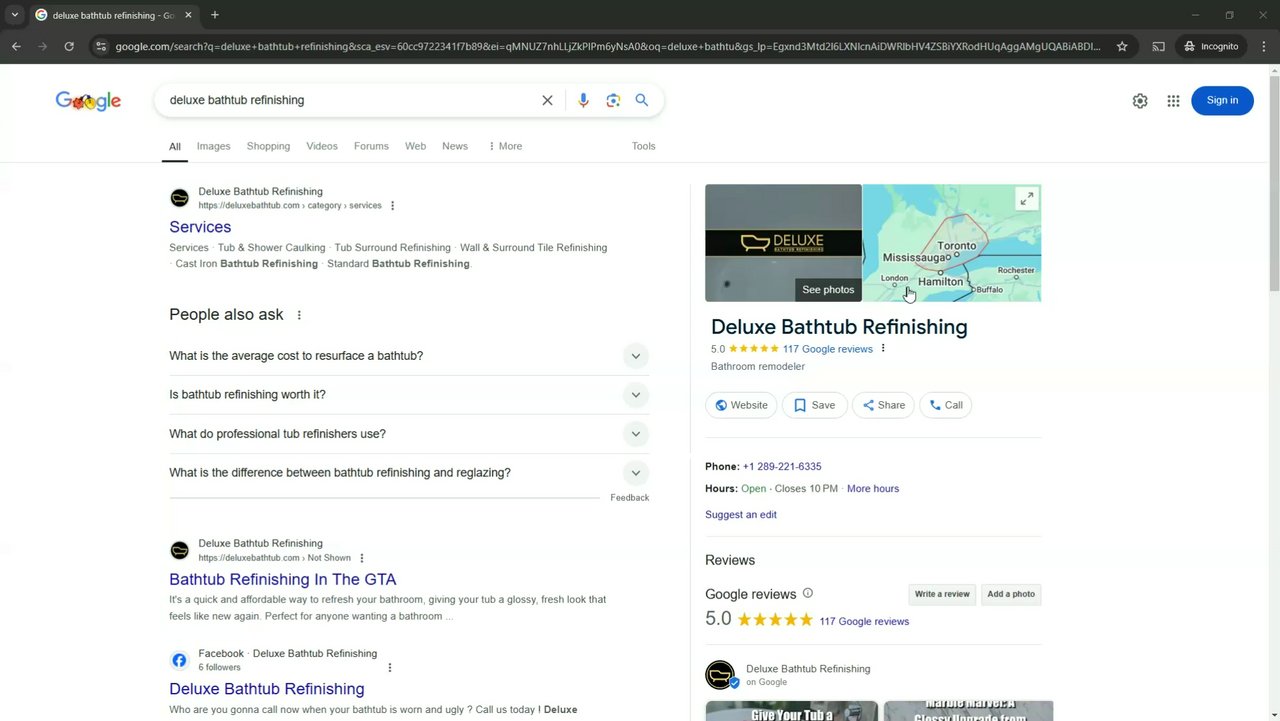This screenshot has width=1280, height=721.
Task: Open 'Bathtub Refinishing In The GTA' result
Action: (x=283, y=579)
